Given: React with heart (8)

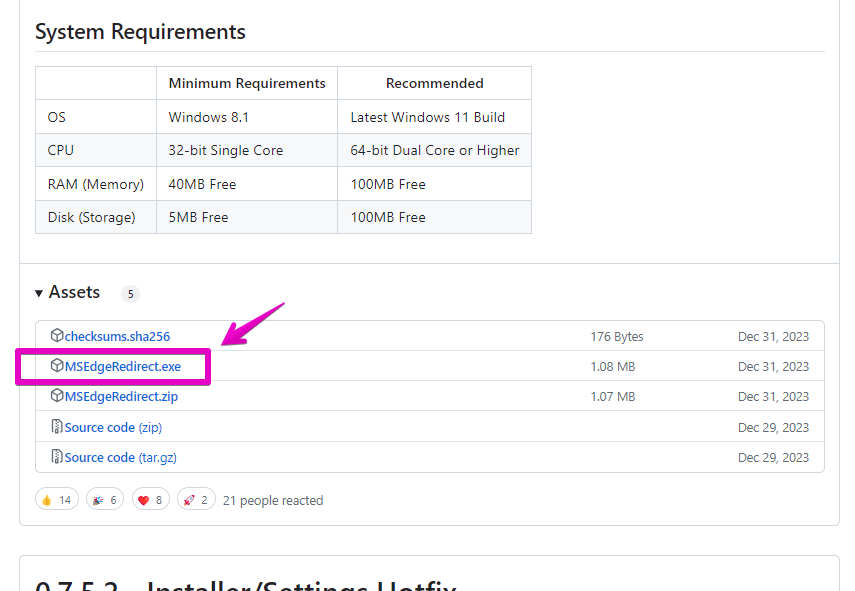Looking at the screenshot, I should pyautogui.click(x=150, y=500).
